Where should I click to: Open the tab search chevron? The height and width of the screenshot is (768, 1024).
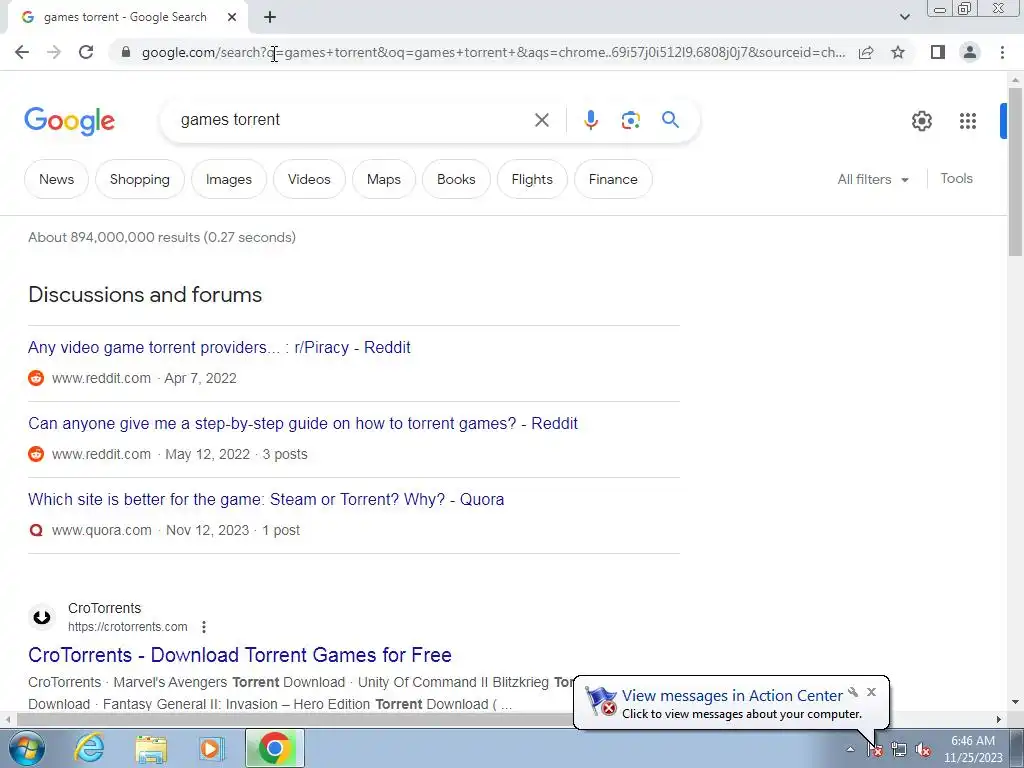[x=904, y=17]
